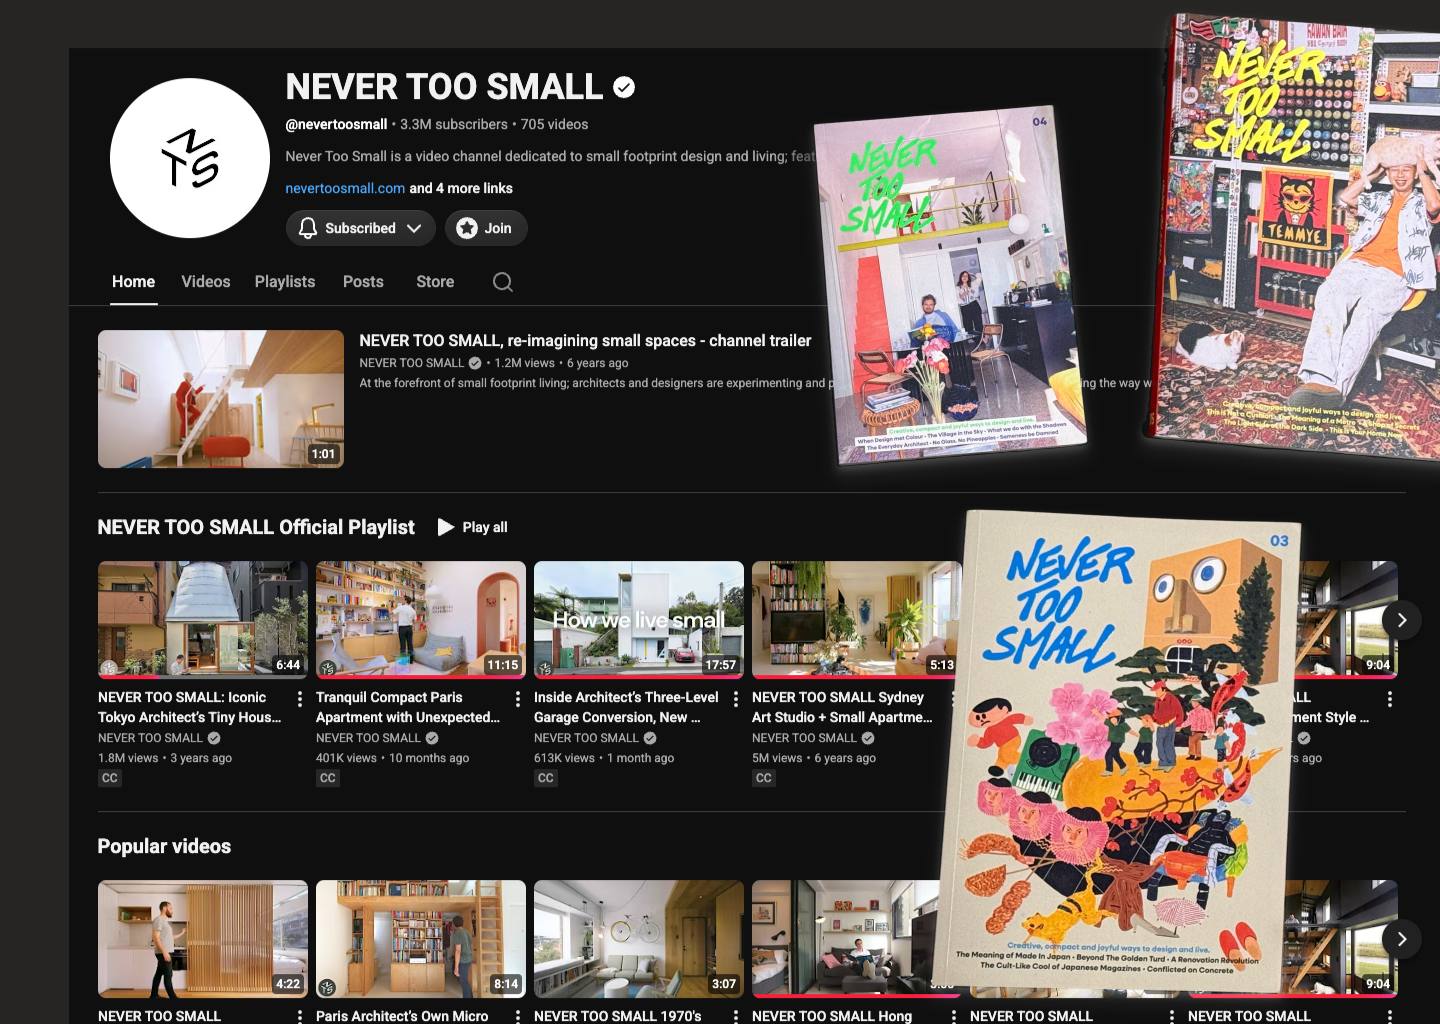Image resolution: width=1440 pixels, height=1024 pixels.
Task: Open Subscribed notification dropdown
Action: point(361,228)
